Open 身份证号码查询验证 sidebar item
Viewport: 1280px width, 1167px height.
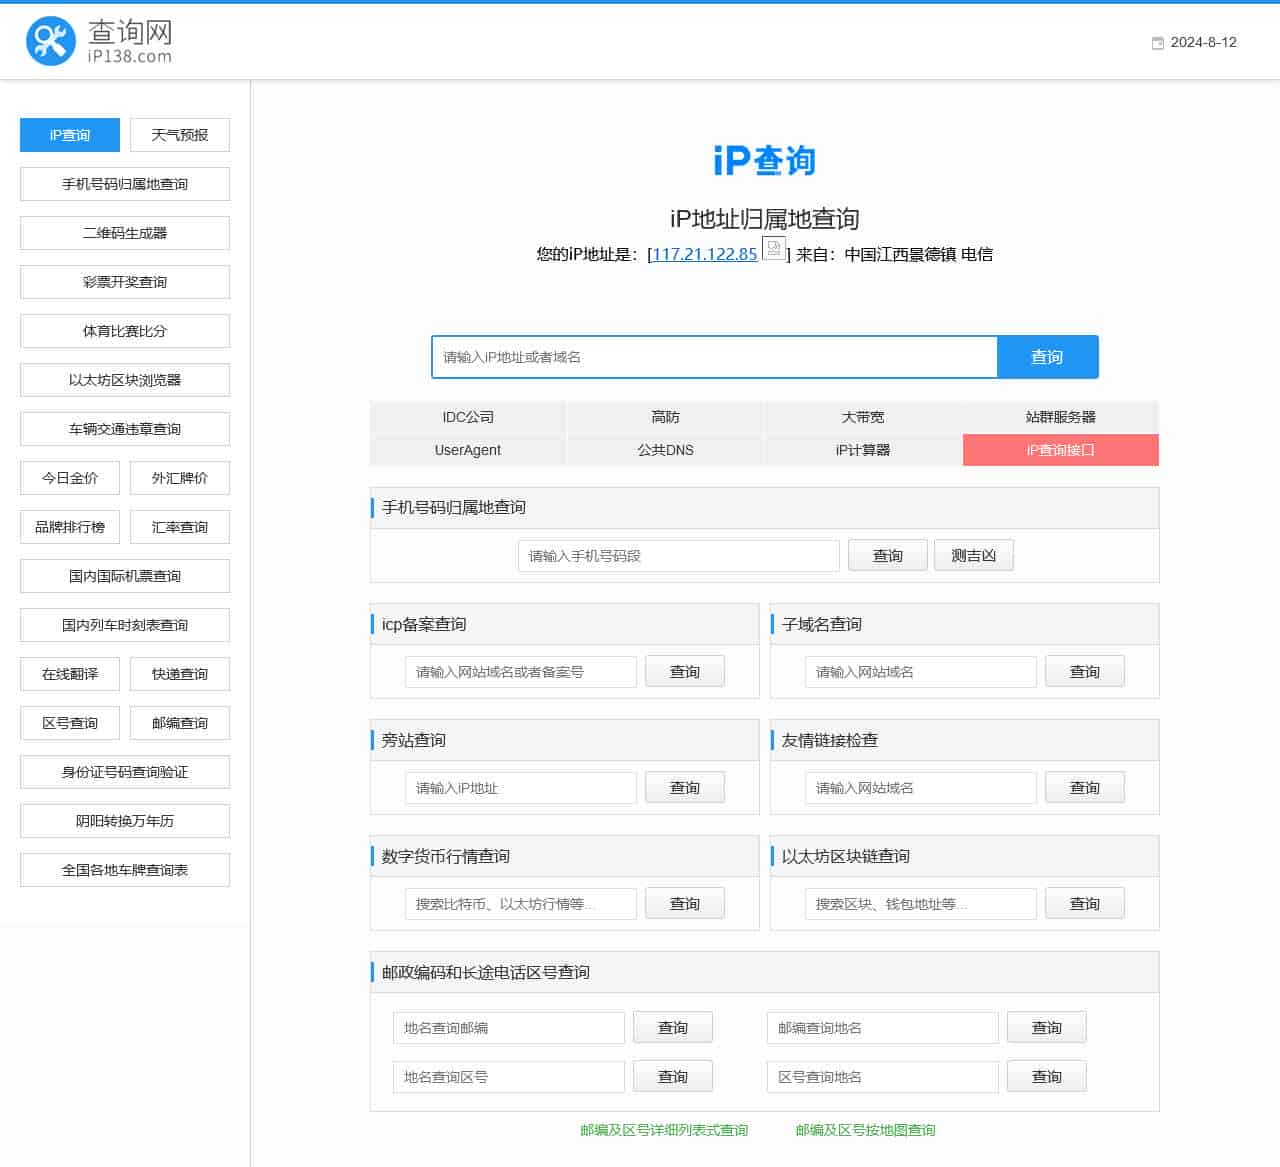point(125,772)
